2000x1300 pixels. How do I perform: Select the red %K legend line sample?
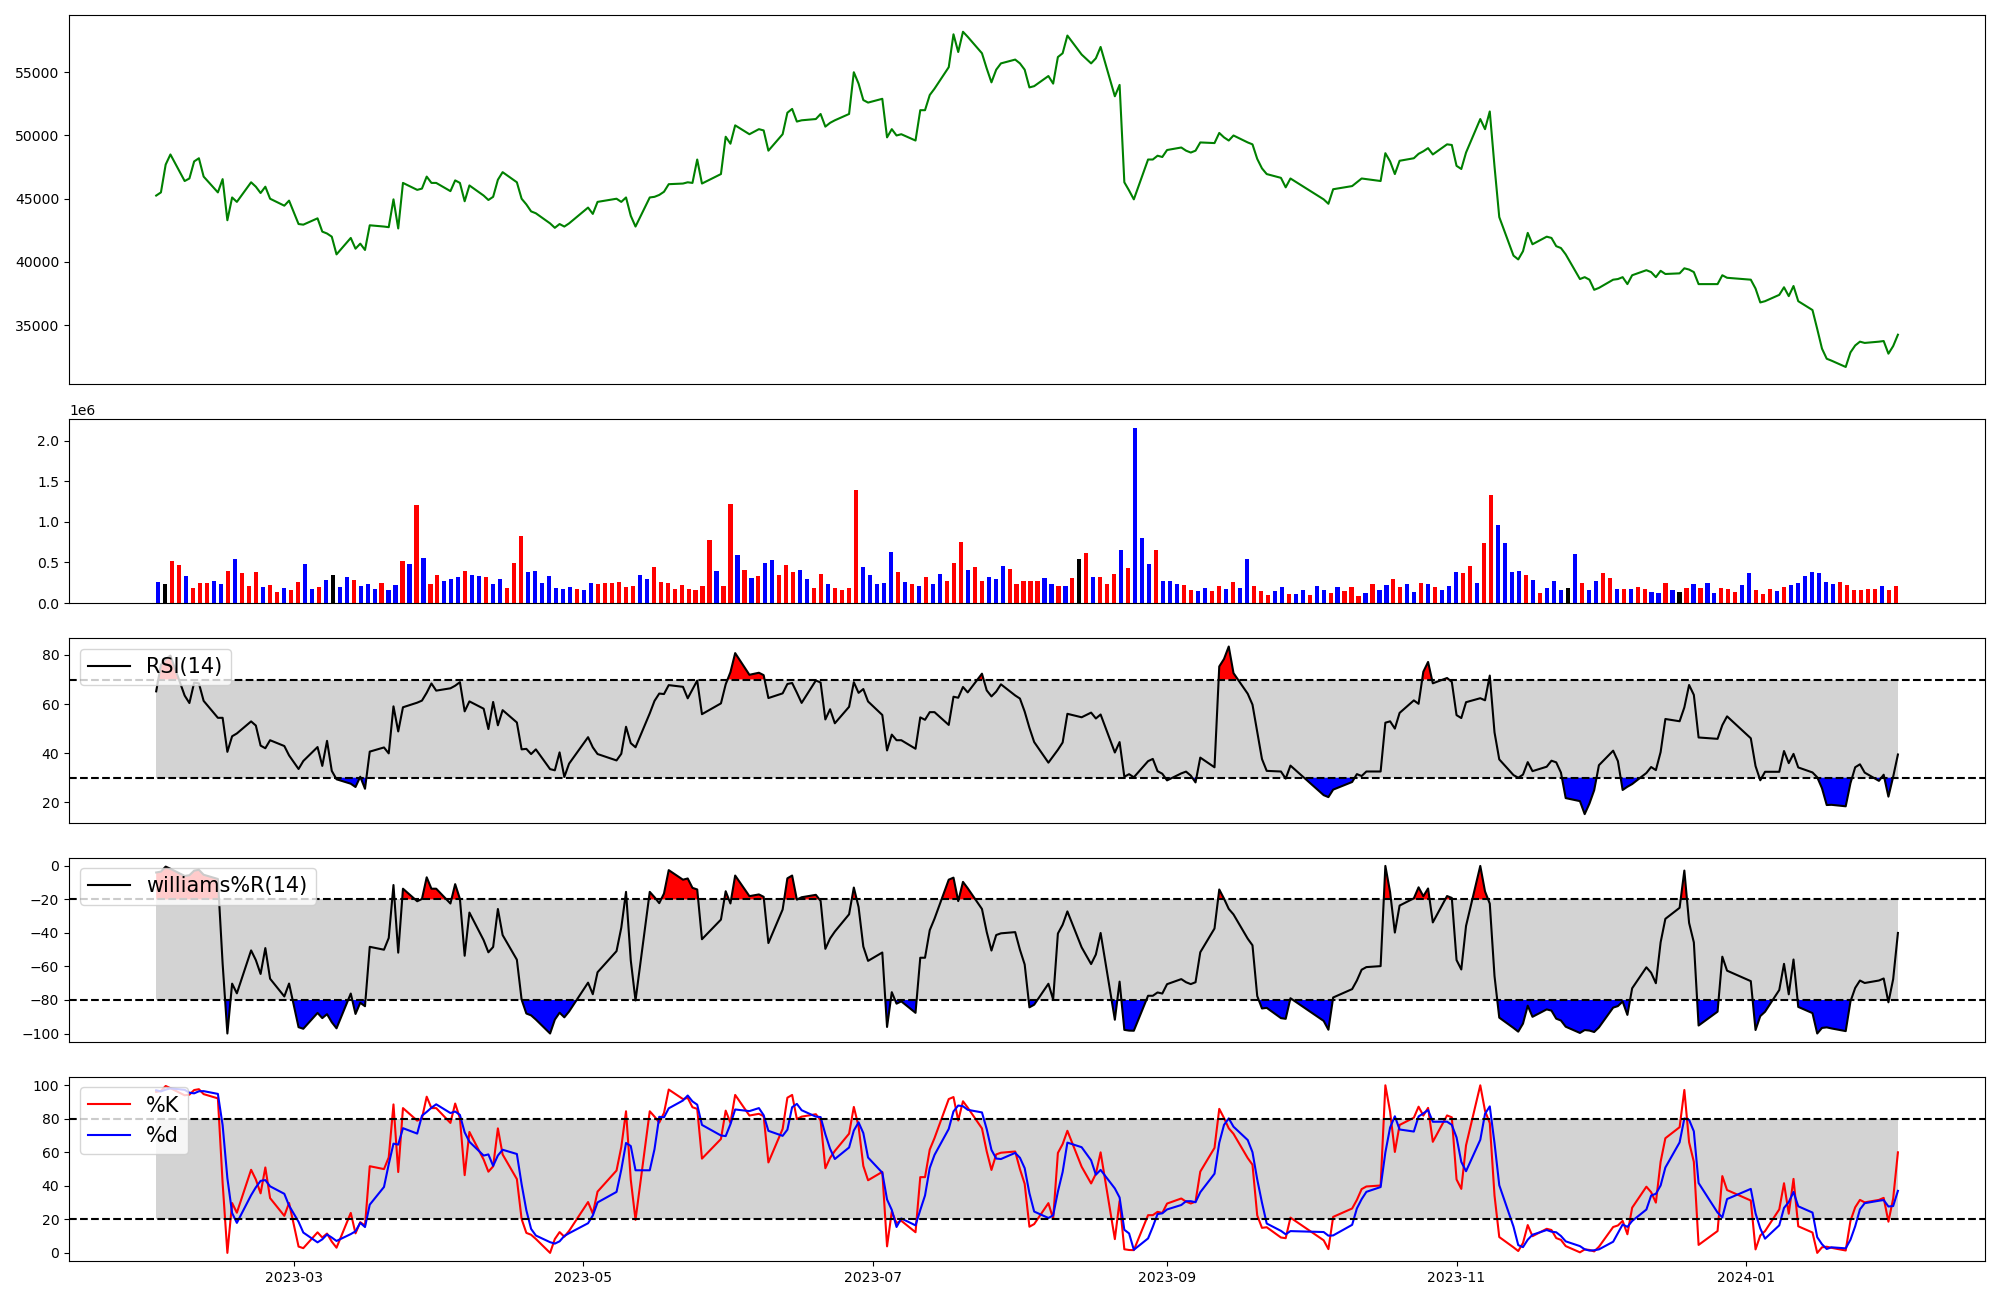tap(110, 1105)
